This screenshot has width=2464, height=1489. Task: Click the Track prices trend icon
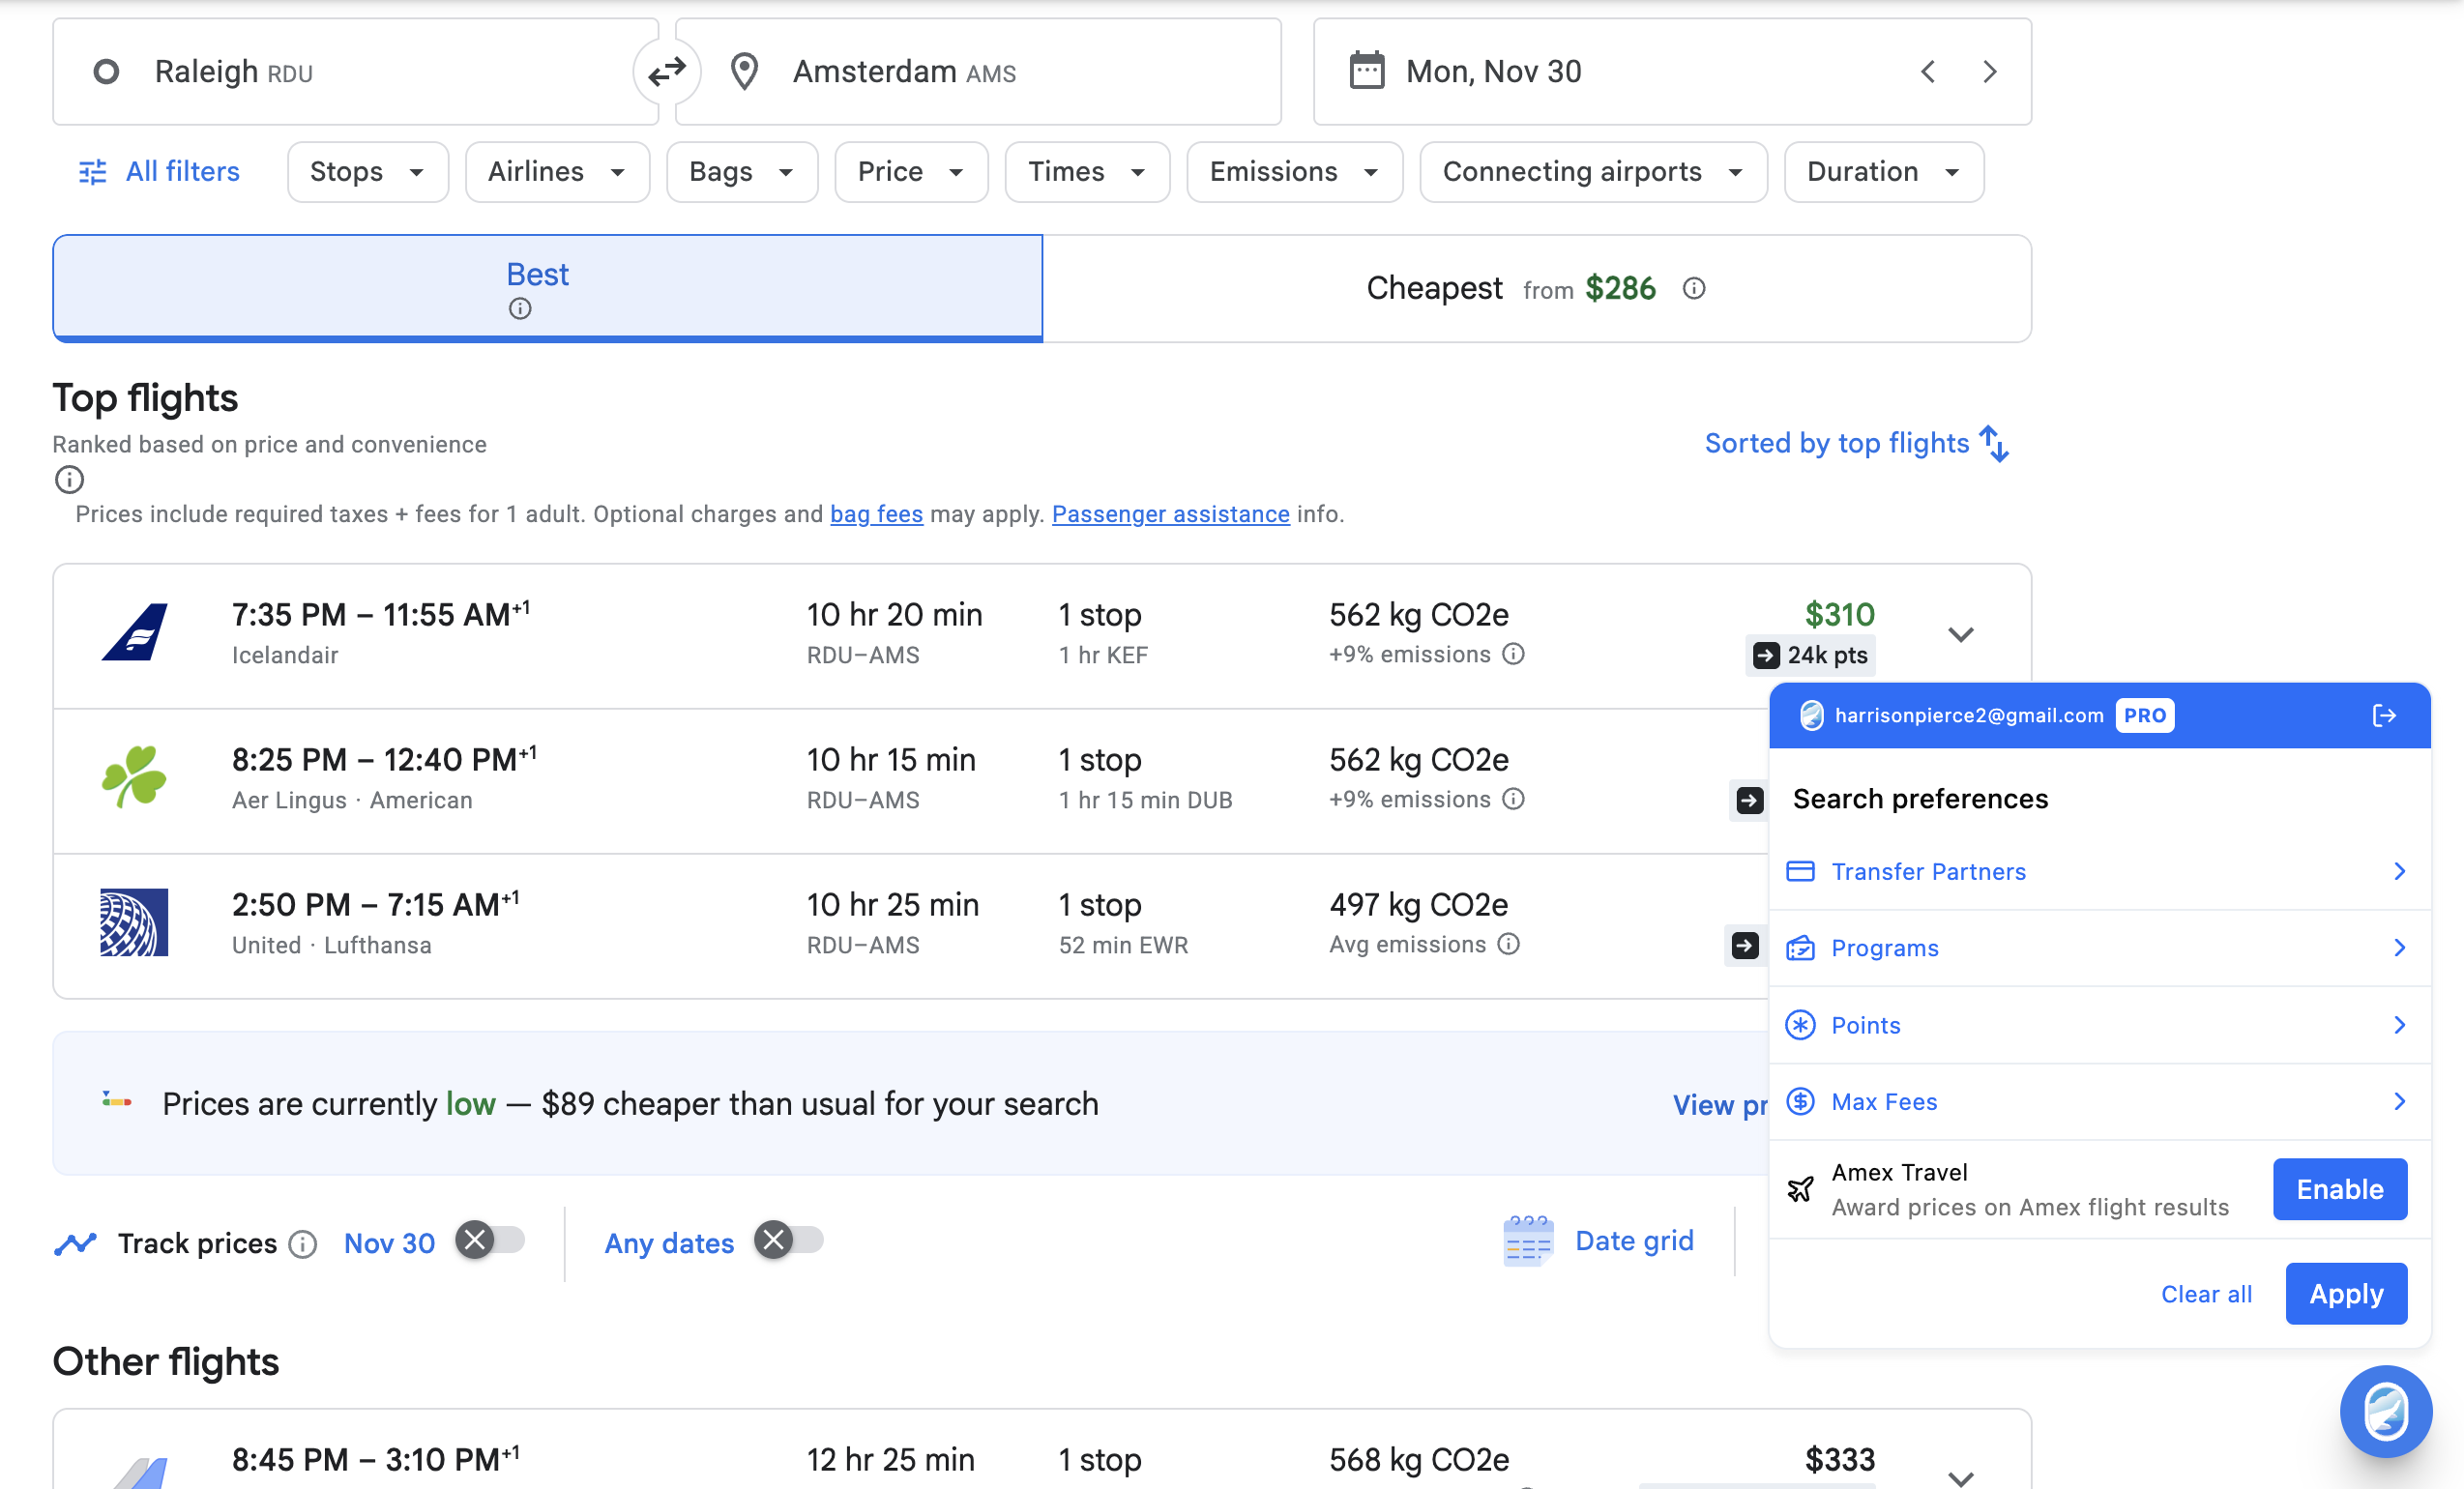tap(76, 1243)
